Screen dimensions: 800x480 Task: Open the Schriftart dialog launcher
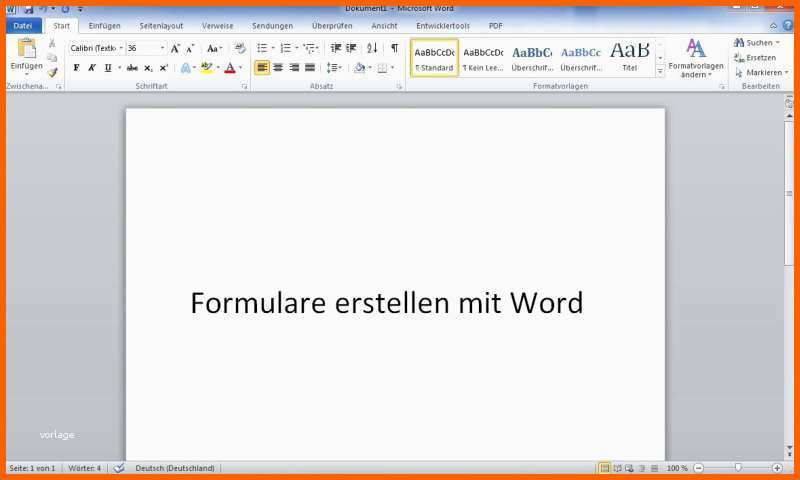click(x=244, y=87)
